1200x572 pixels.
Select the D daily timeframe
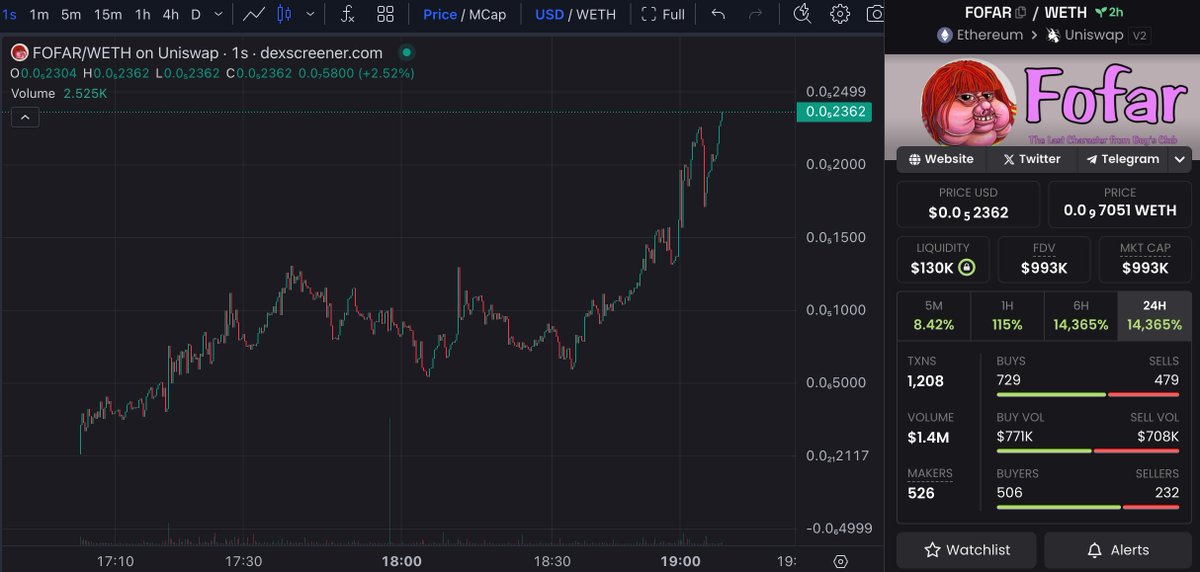[x=196, y=14]
